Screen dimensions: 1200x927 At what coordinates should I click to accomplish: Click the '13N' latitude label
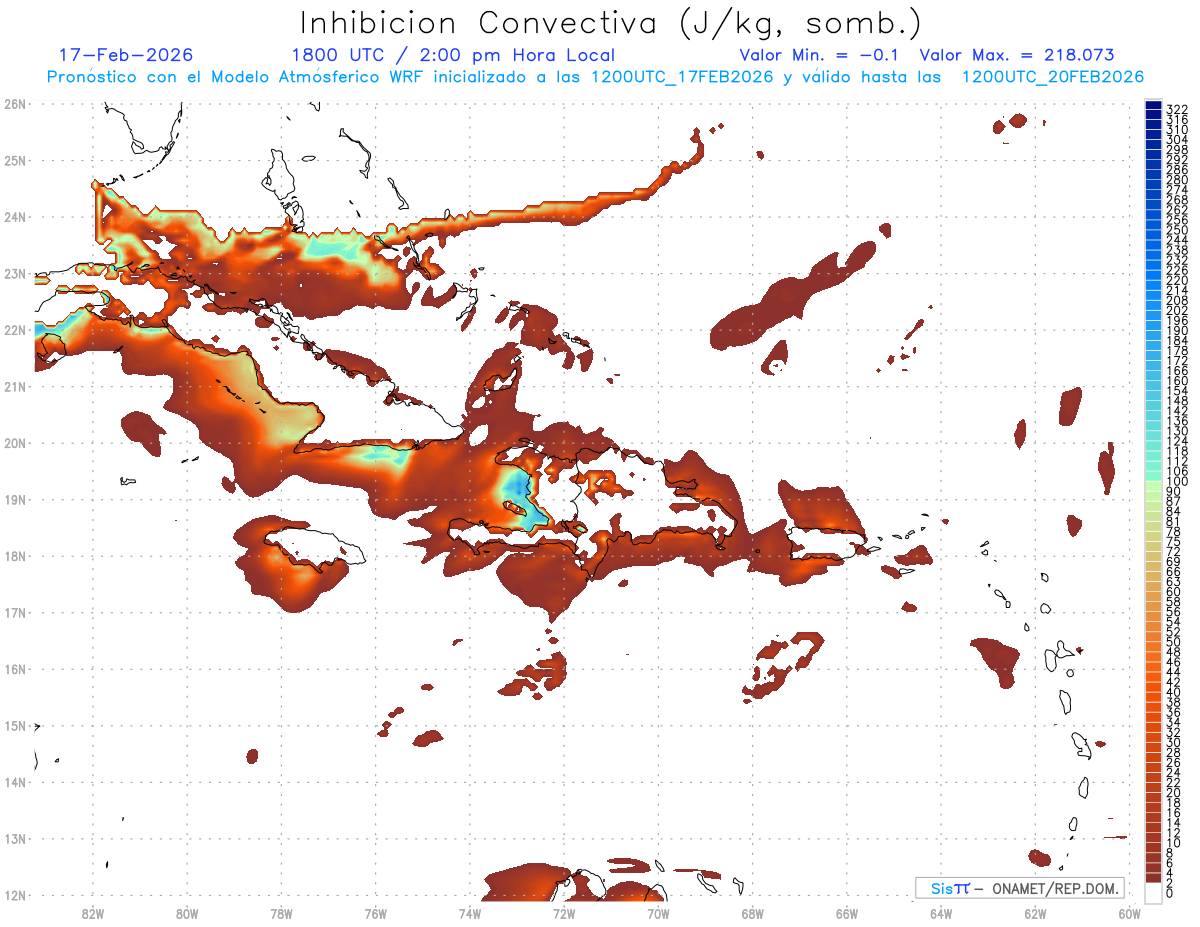(15, 839)
